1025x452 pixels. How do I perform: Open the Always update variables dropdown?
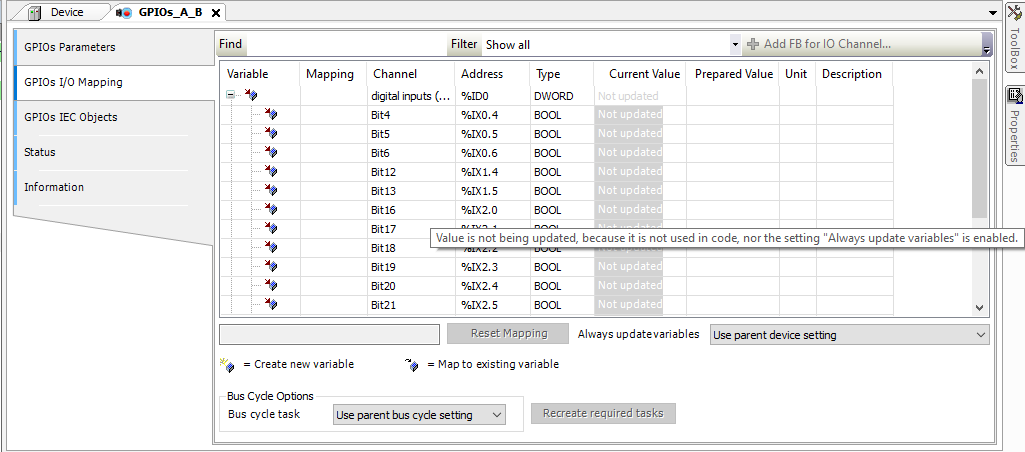coord(848,335)
